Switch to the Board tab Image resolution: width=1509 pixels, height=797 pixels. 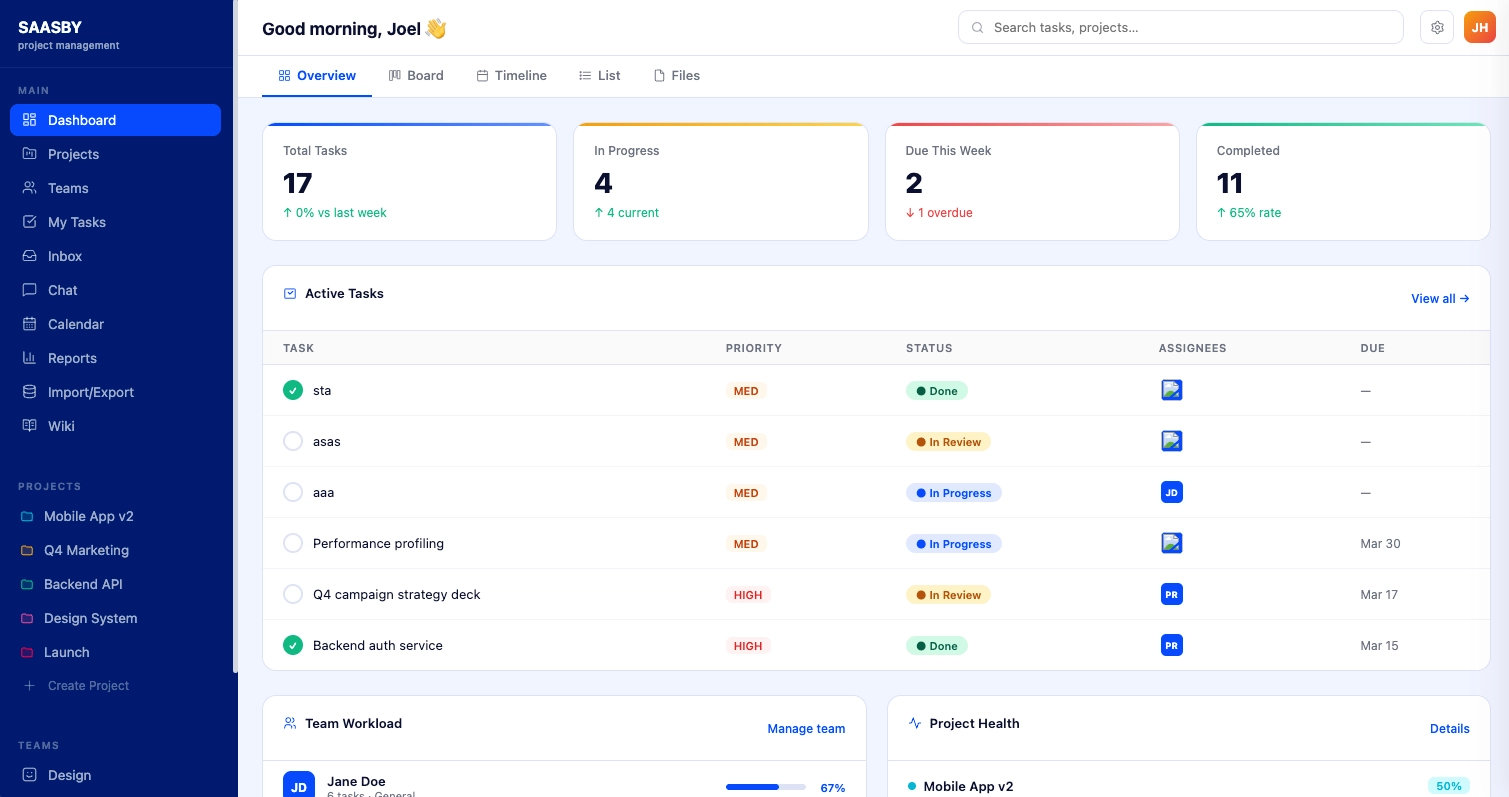click(416, 76)
